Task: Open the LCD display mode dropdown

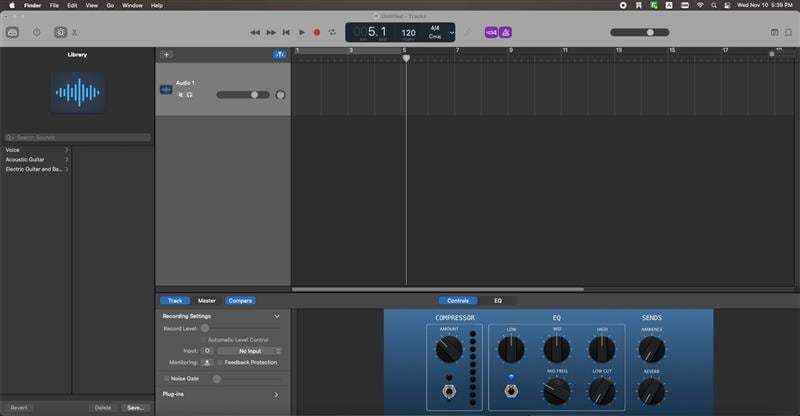Action: [452, 33]
